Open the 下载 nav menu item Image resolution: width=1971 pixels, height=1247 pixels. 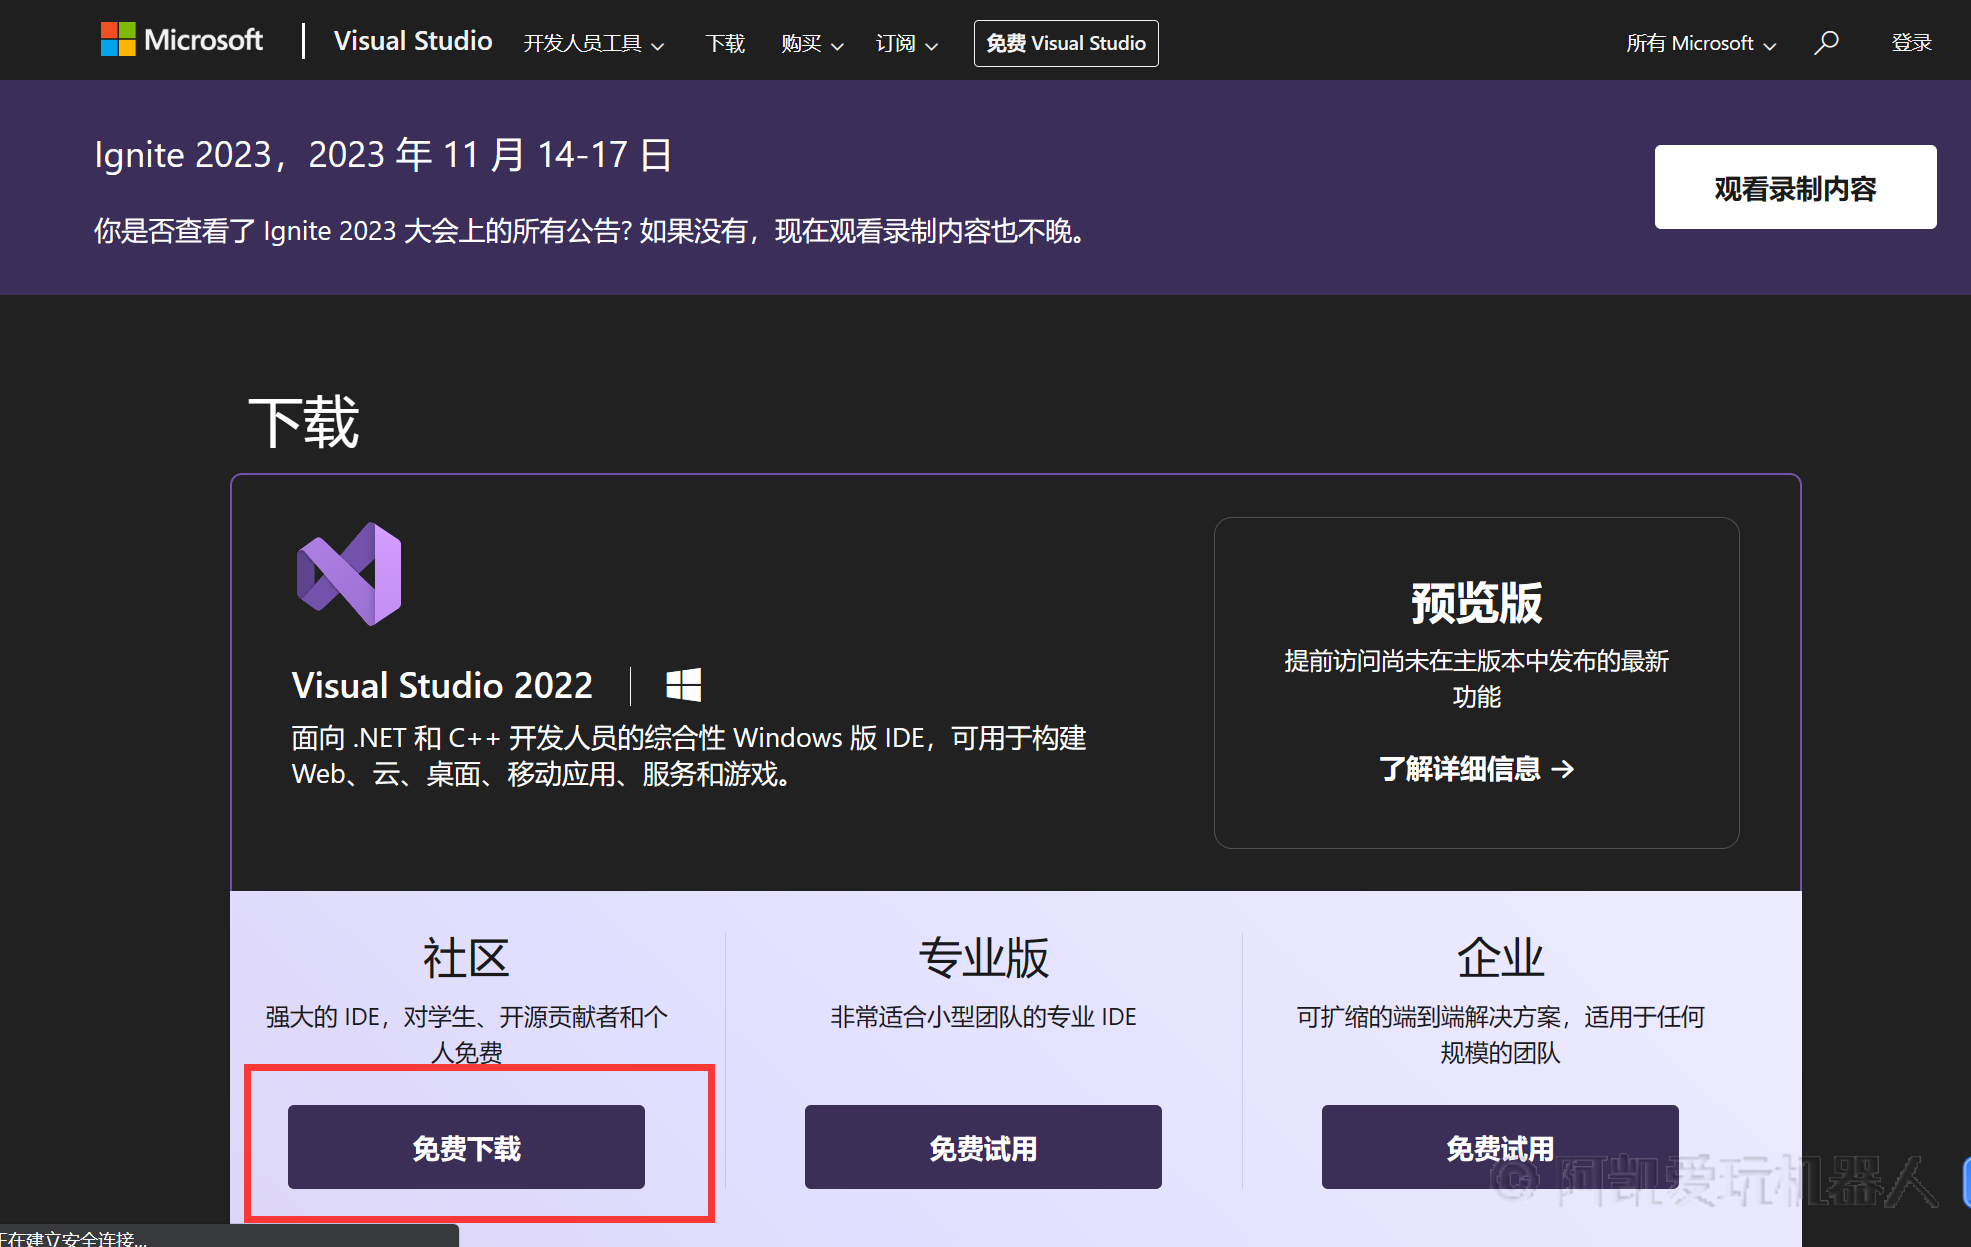[725, 43]
